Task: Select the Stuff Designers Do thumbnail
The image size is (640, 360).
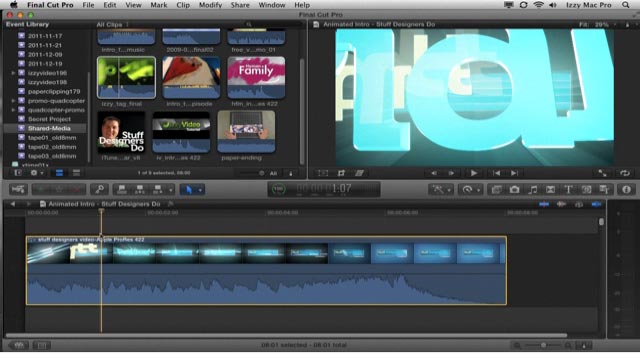Action: (x=121, y=132)
